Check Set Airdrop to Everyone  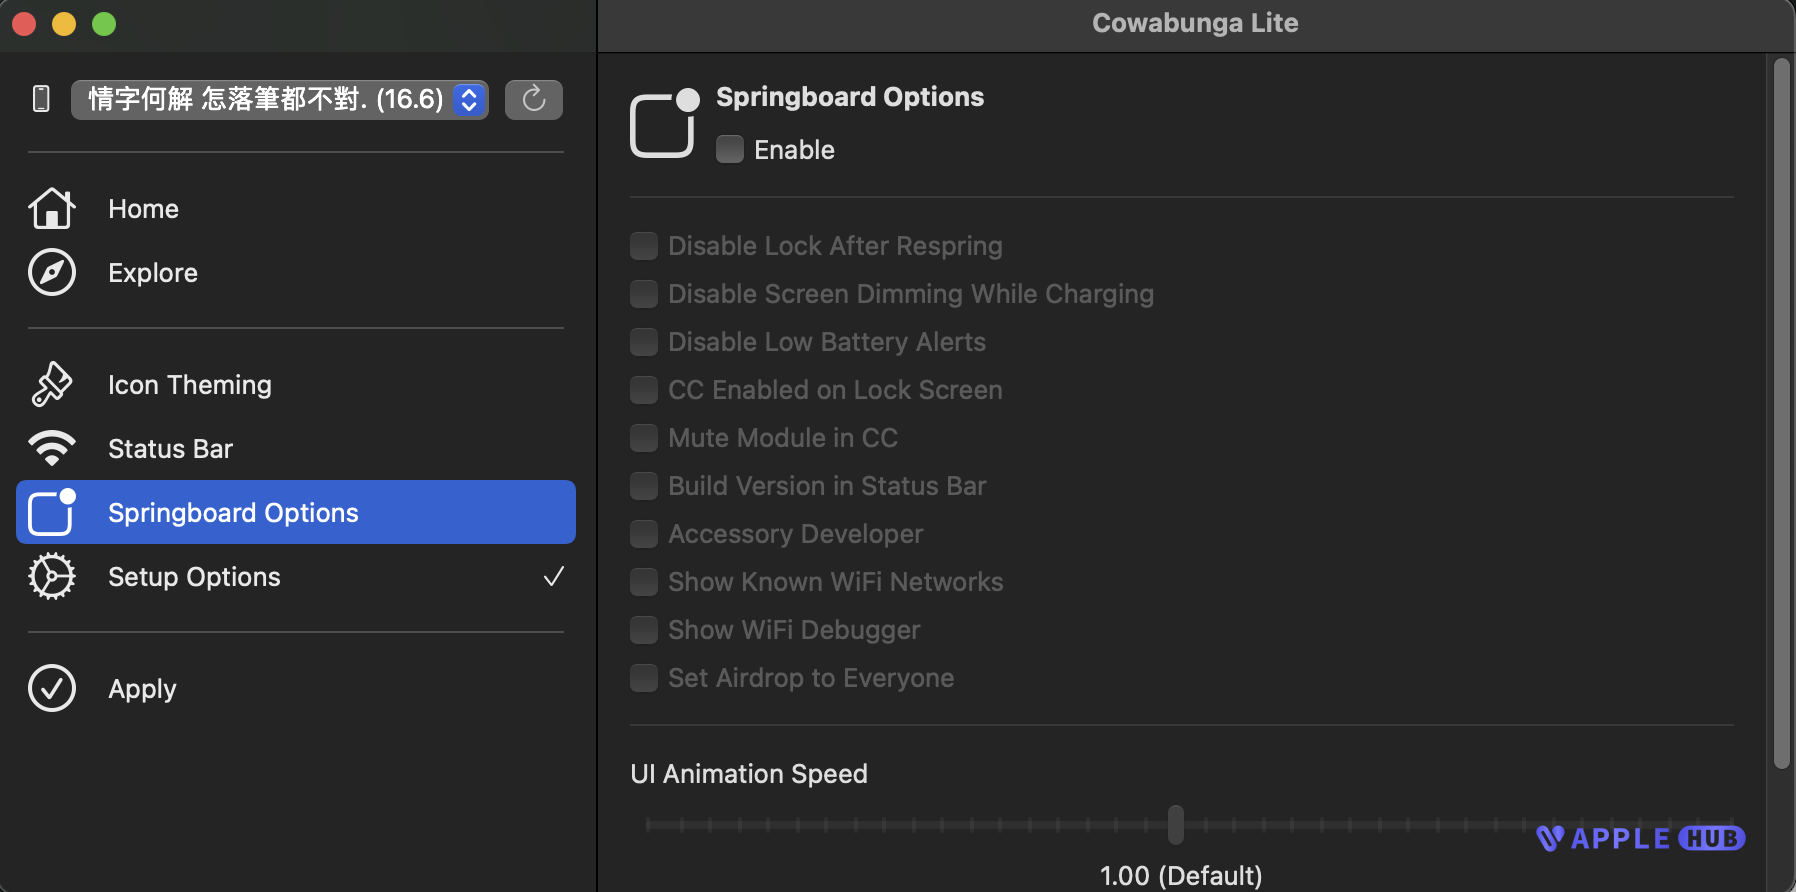644,678
